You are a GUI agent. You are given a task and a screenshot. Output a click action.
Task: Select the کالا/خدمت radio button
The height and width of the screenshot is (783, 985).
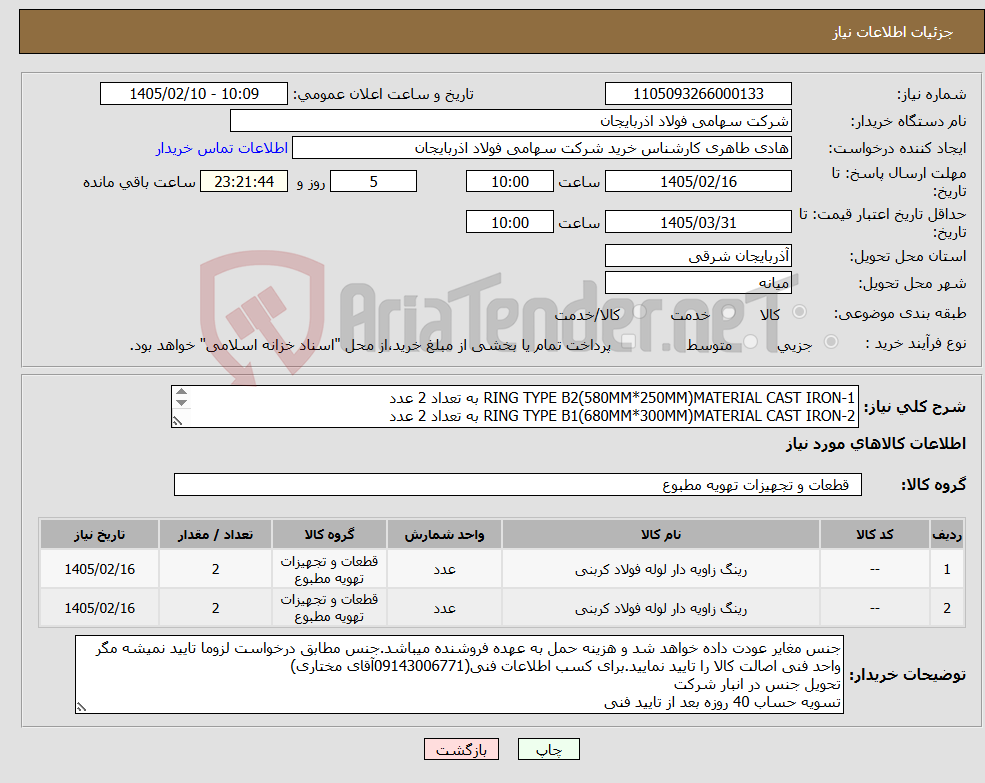(639, 312)
